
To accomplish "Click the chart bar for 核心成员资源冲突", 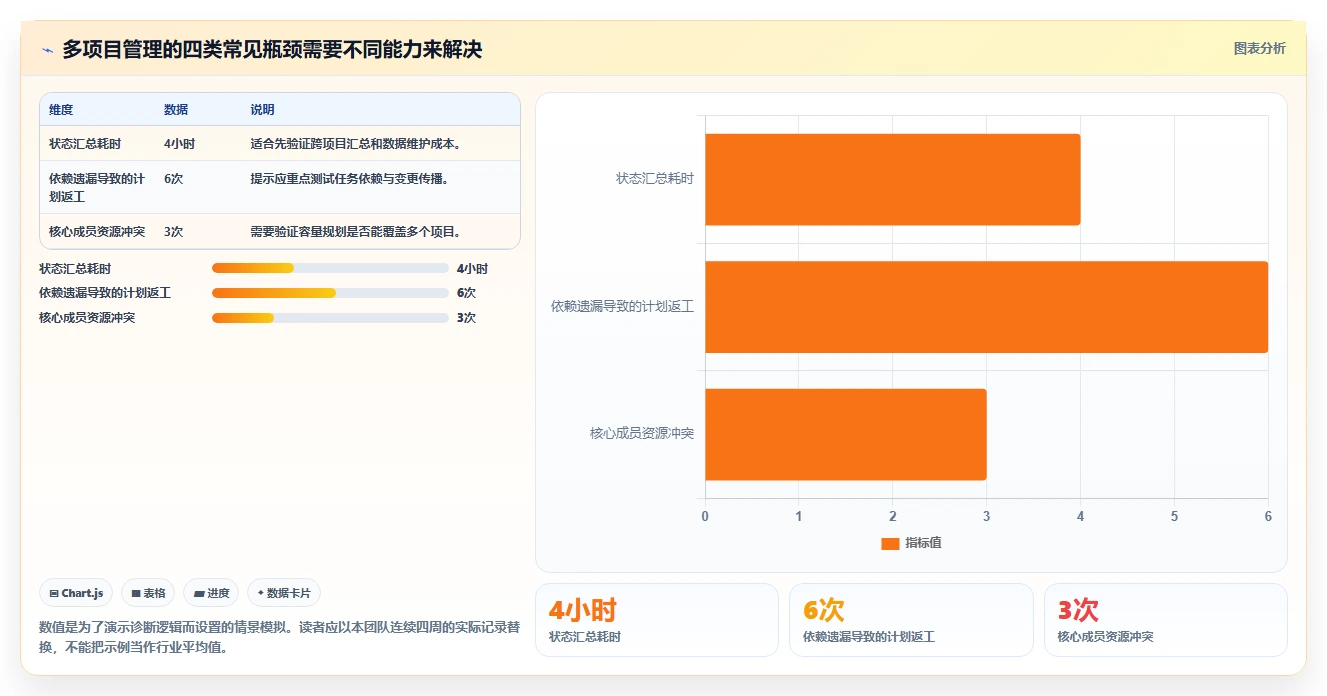I will click(x=846, y=434).
